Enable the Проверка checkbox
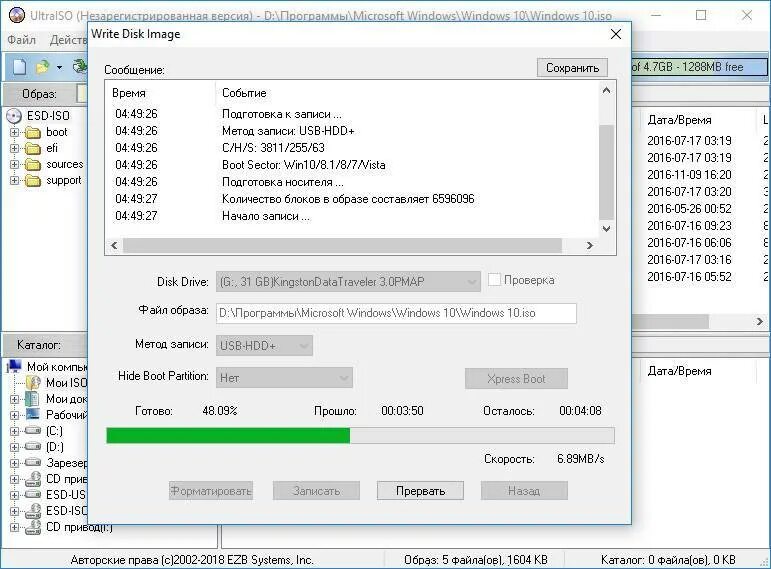Image resolution: width=771 pixels, height=569 pixels. coord(494,280)
